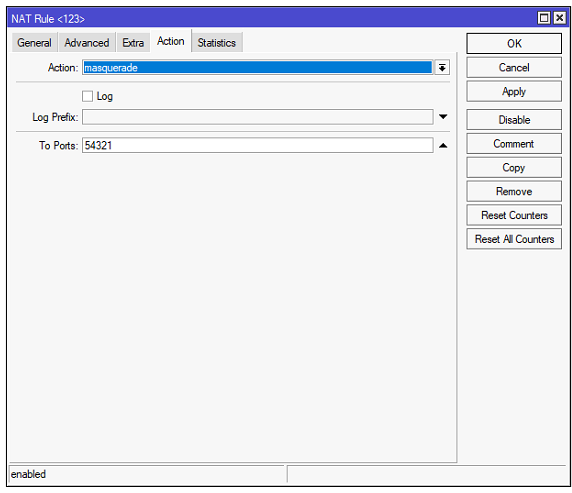Viewport: 572px width, 493px height.
Task: View the Statistics tab
Action: [x=217, y=43]
